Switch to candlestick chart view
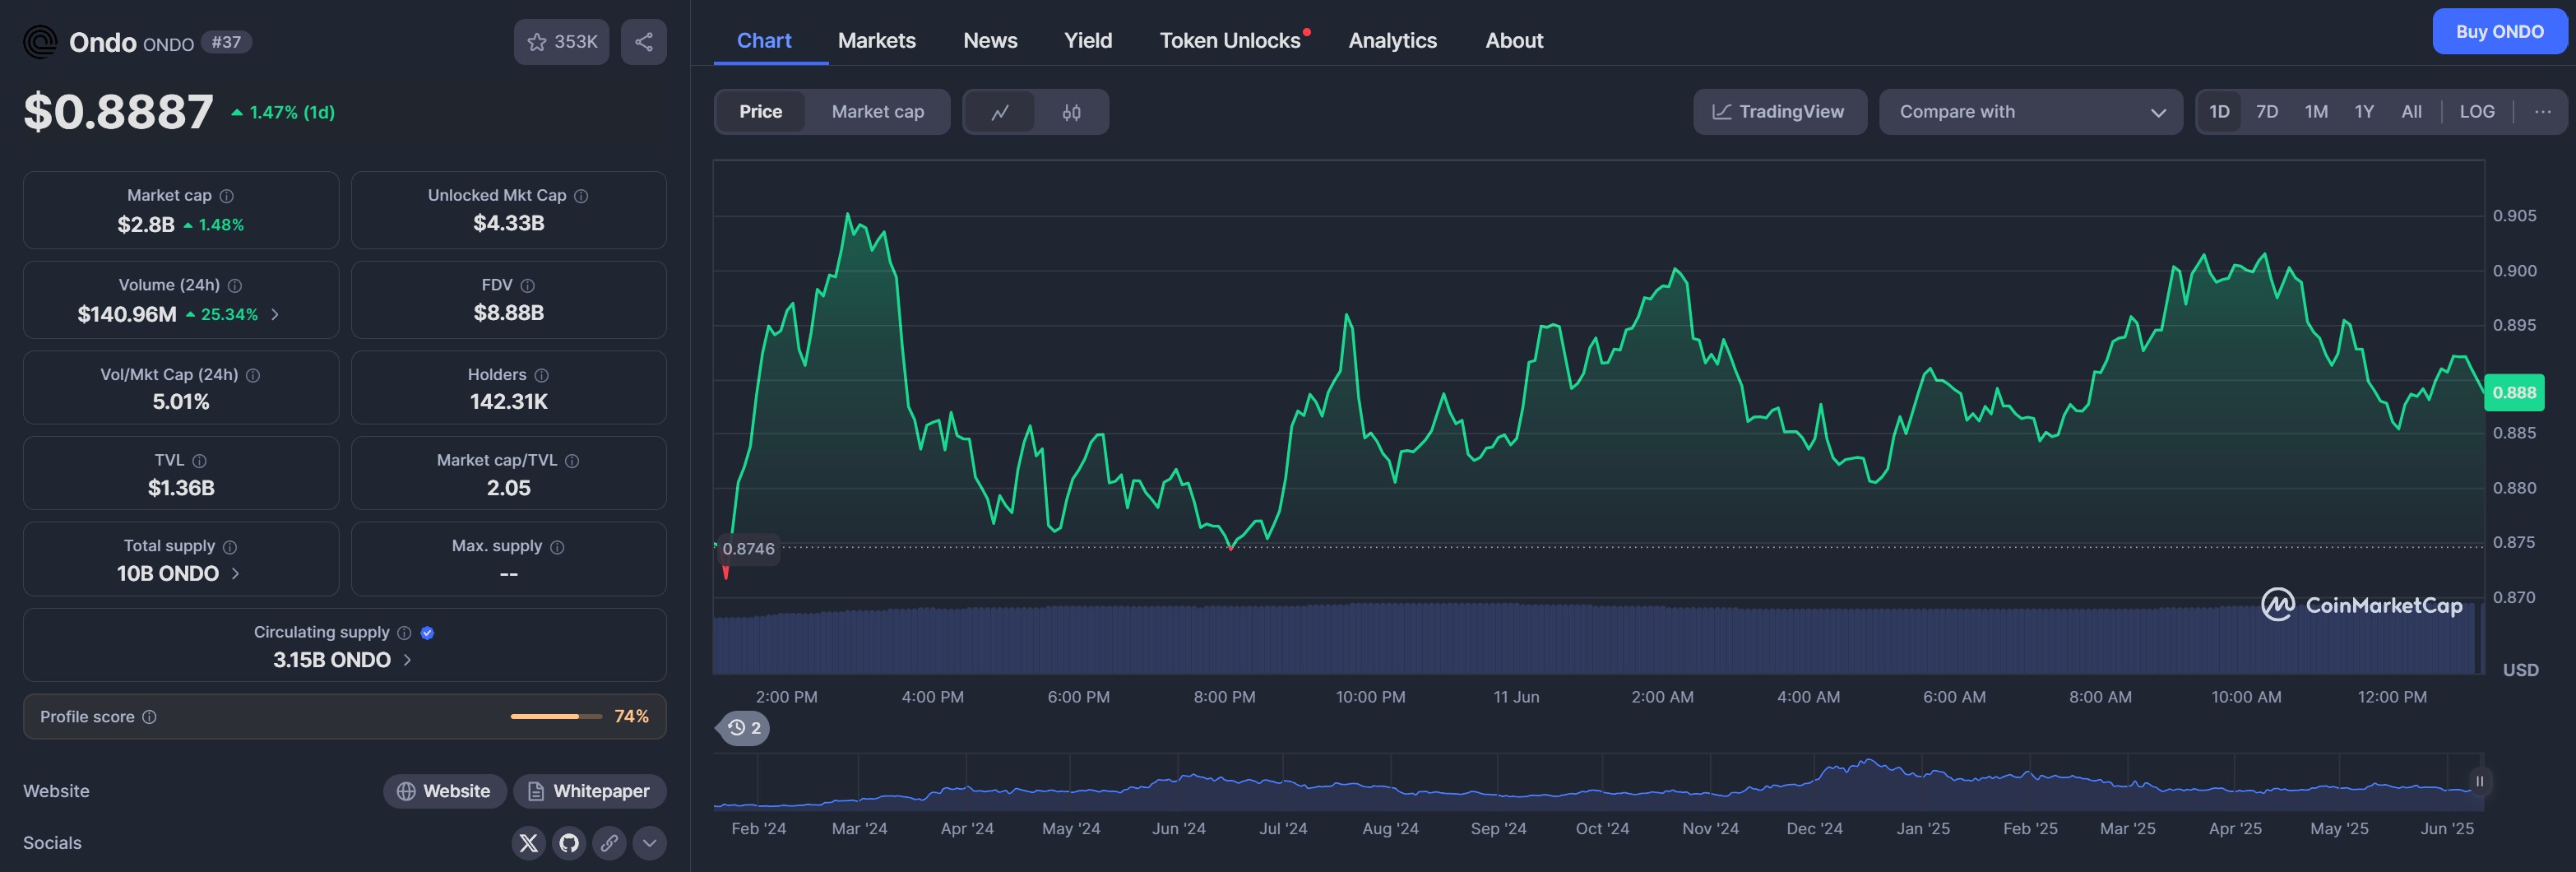 [x=1071, y=112]
